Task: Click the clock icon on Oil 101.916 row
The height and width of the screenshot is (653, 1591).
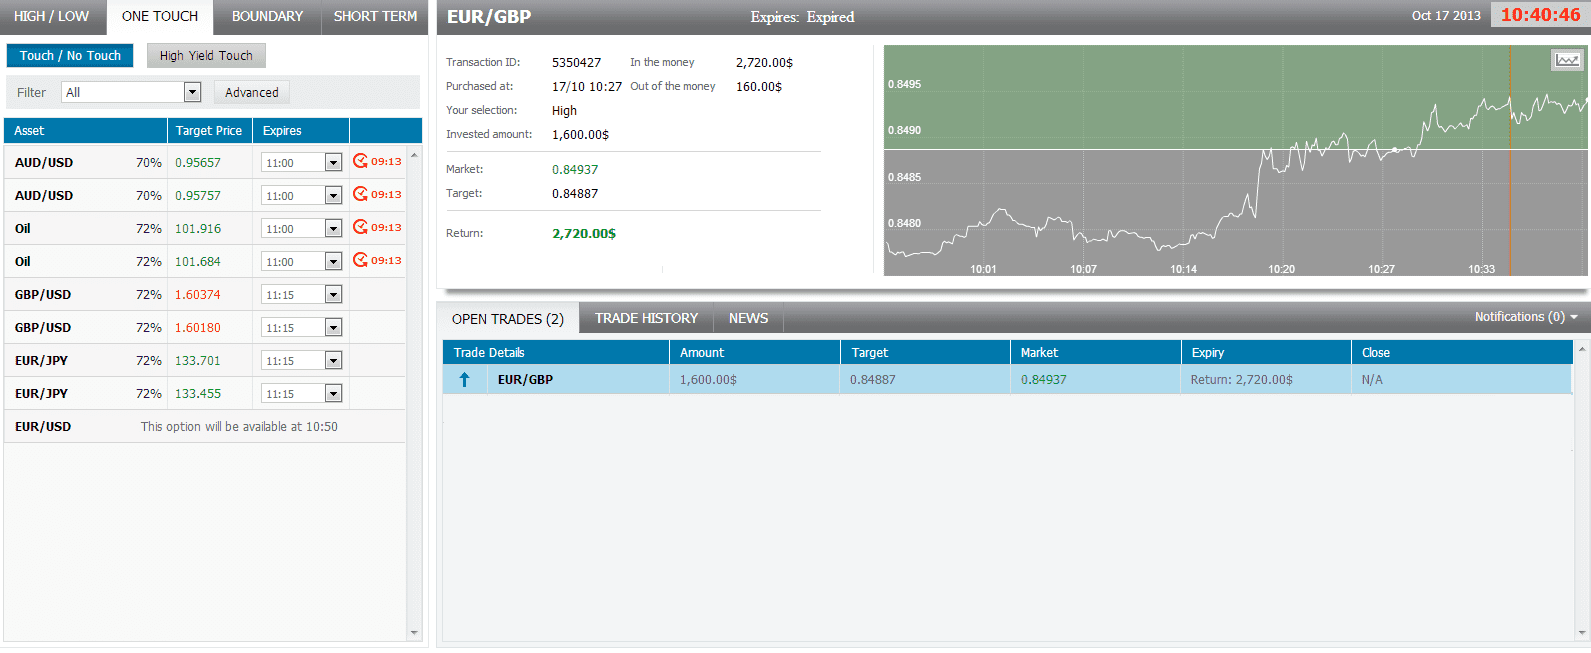Action: [x=360, y=227]
